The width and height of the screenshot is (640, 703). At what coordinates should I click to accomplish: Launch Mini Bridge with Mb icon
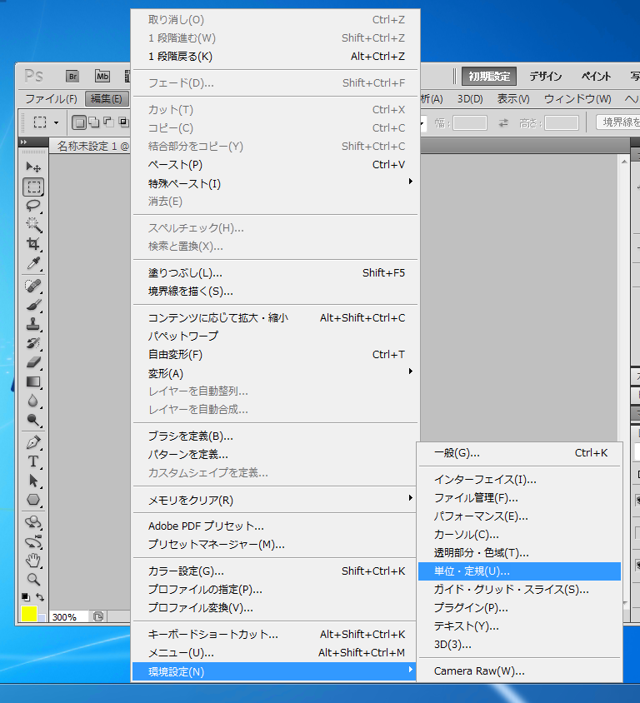[102, 76]
